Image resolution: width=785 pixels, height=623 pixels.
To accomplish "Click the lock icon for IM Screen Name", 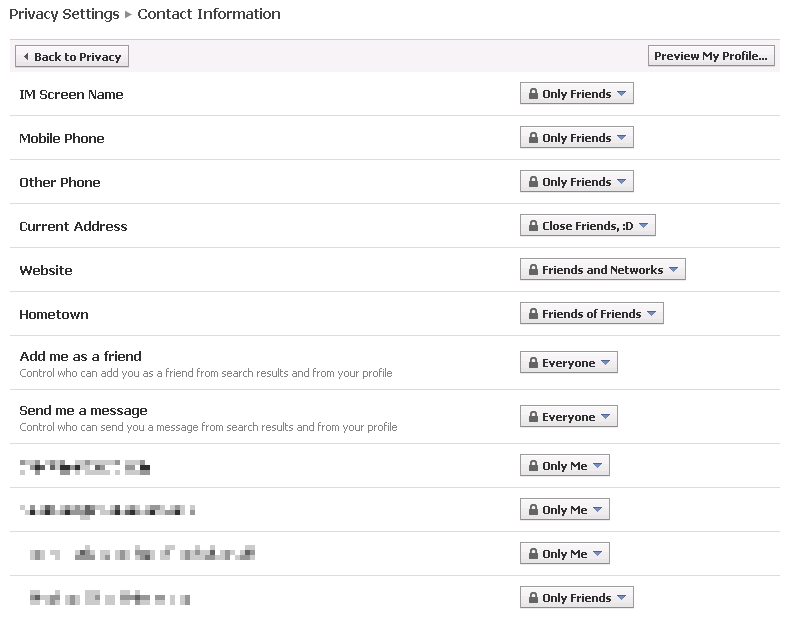I will pos(533,94).
